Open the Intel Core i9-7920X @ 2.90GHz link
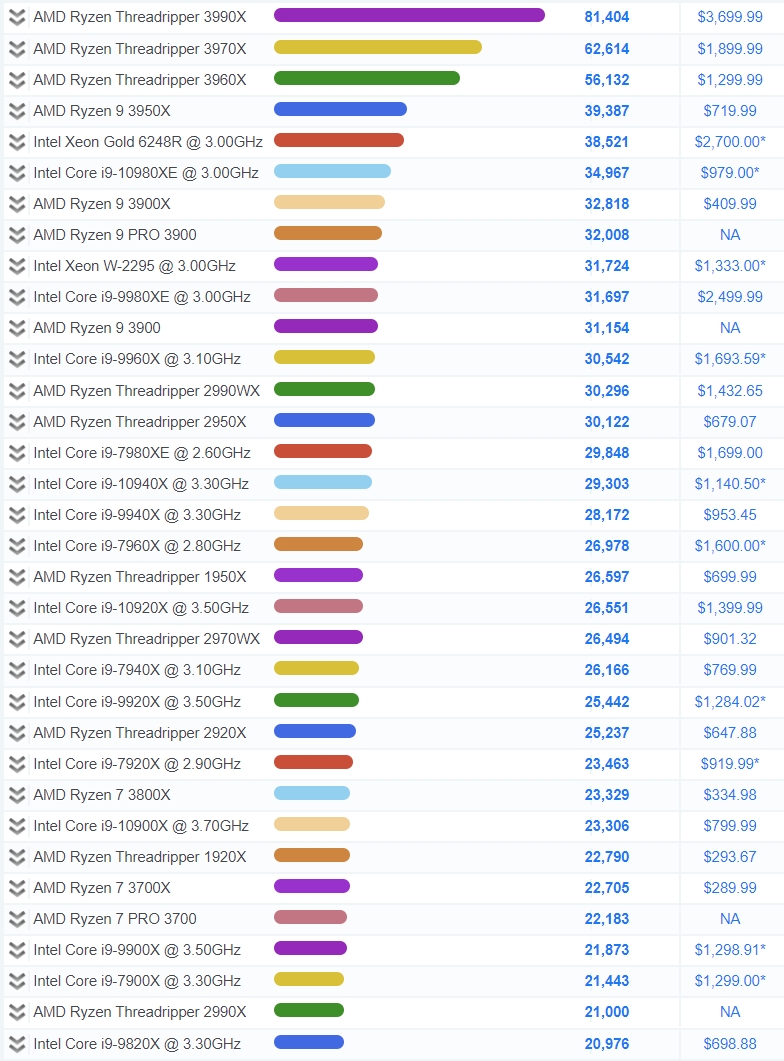Screen dimensions: 784x1061 coord(137,764)
